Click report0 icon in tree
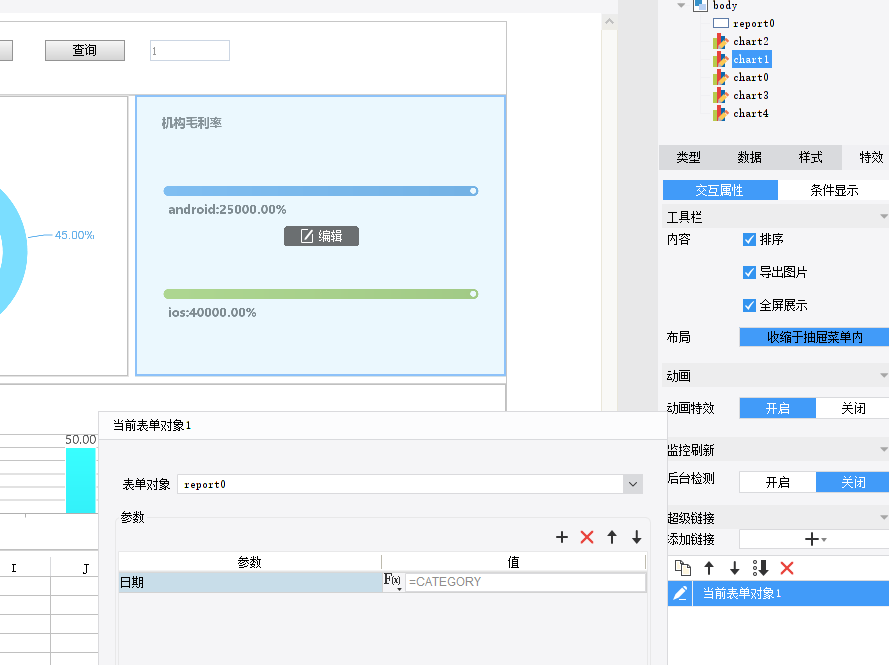This screenshot has width=889, height=665. [x=721, y=23]
